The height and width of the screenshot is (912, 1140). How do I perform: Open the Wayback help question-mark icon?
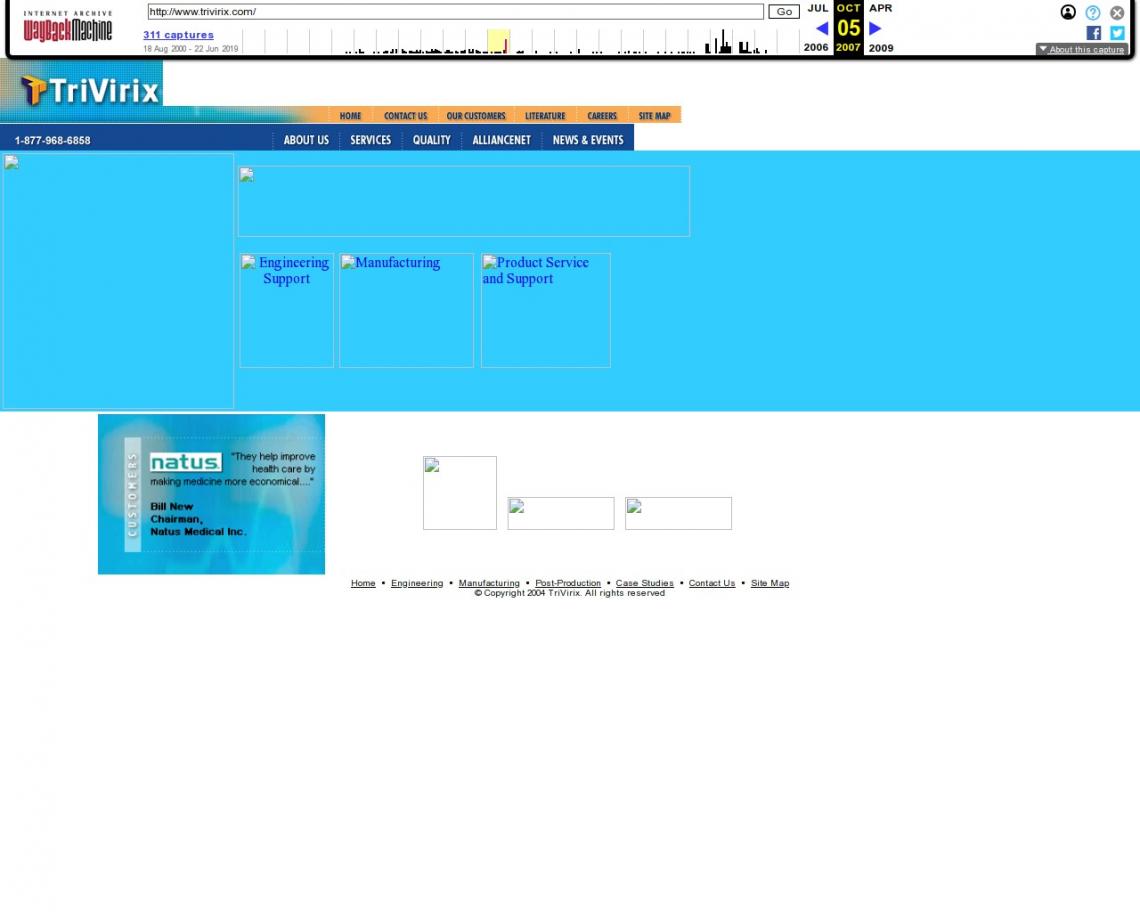tap(1093, 12)
